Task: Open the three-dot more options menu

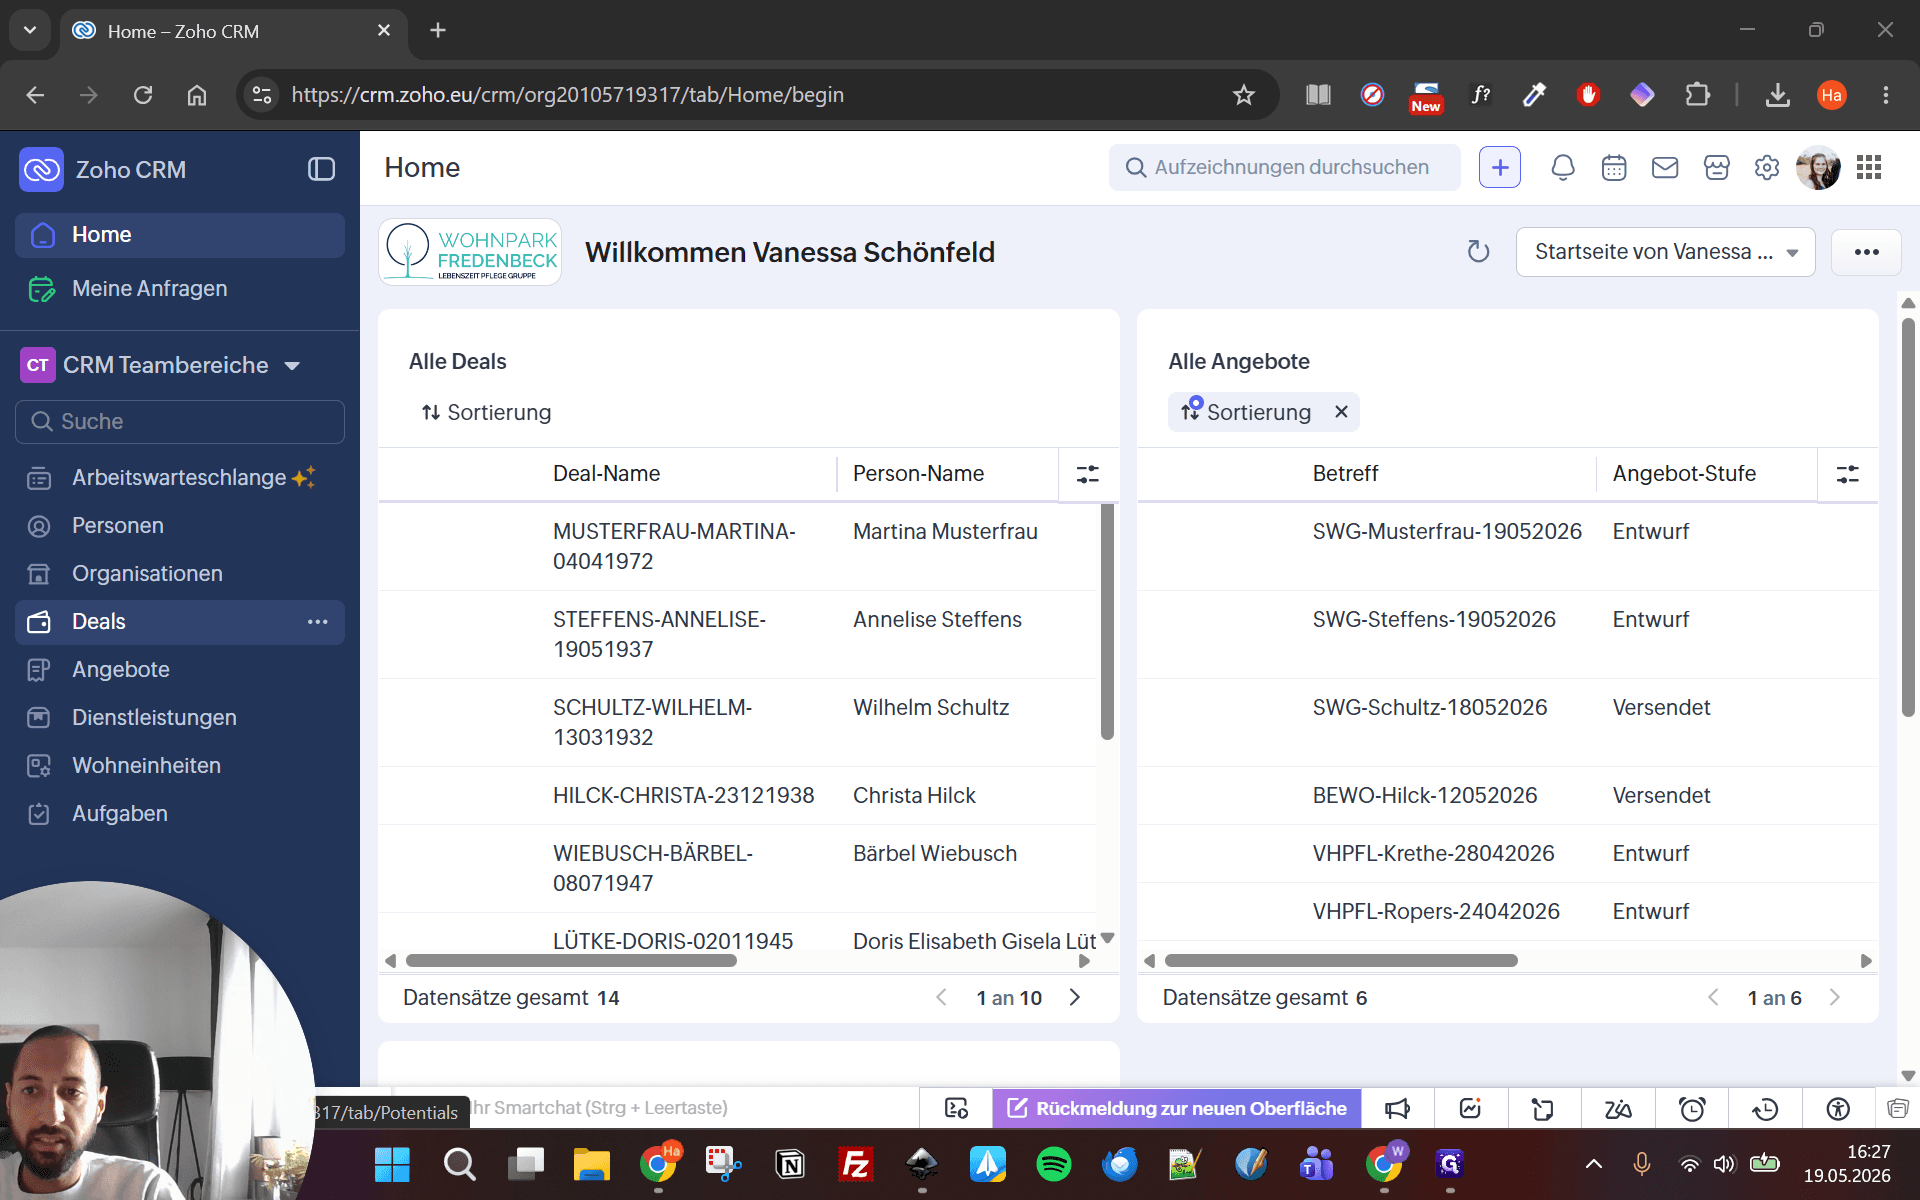Action: coord(1866,252)
